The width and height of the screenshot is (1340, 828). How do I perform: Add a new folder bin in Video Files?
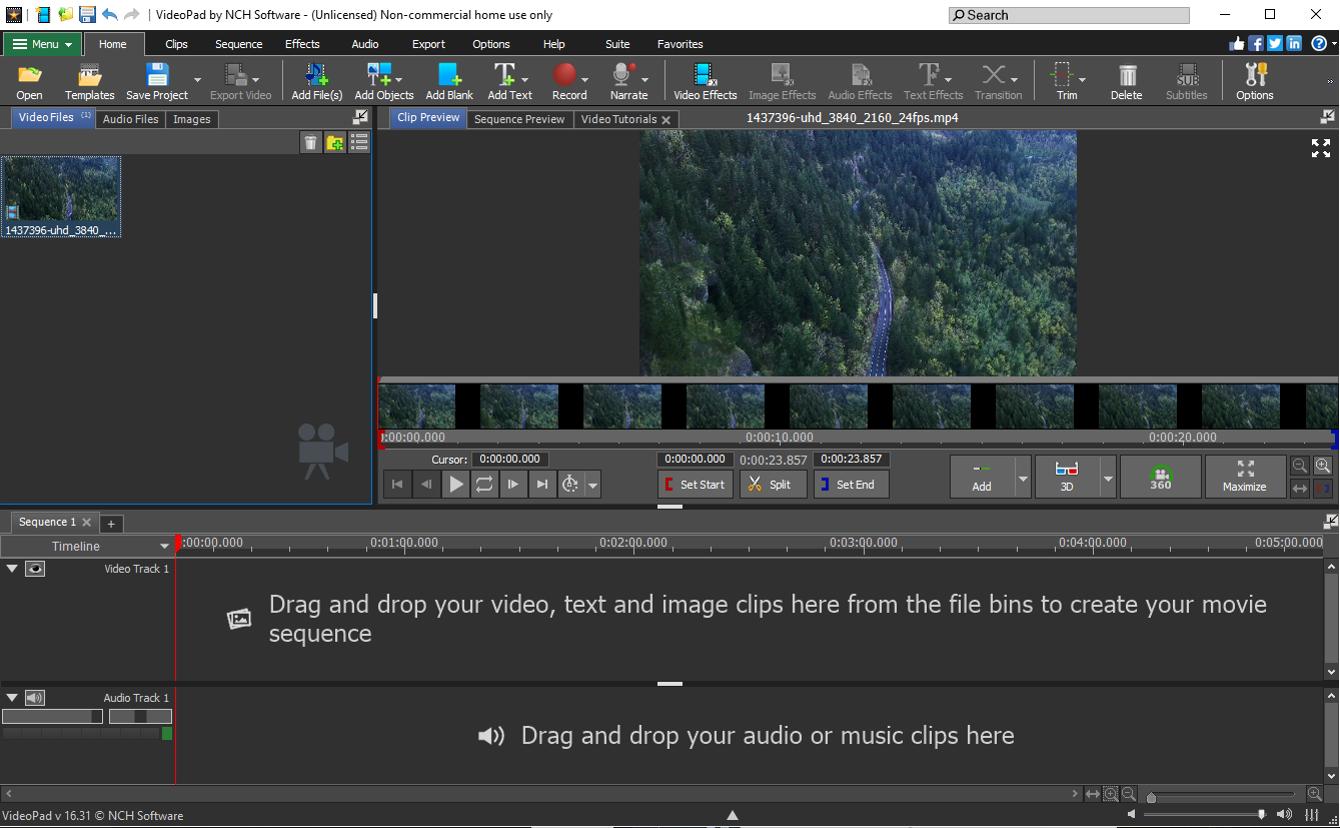(x=335, y=142)
